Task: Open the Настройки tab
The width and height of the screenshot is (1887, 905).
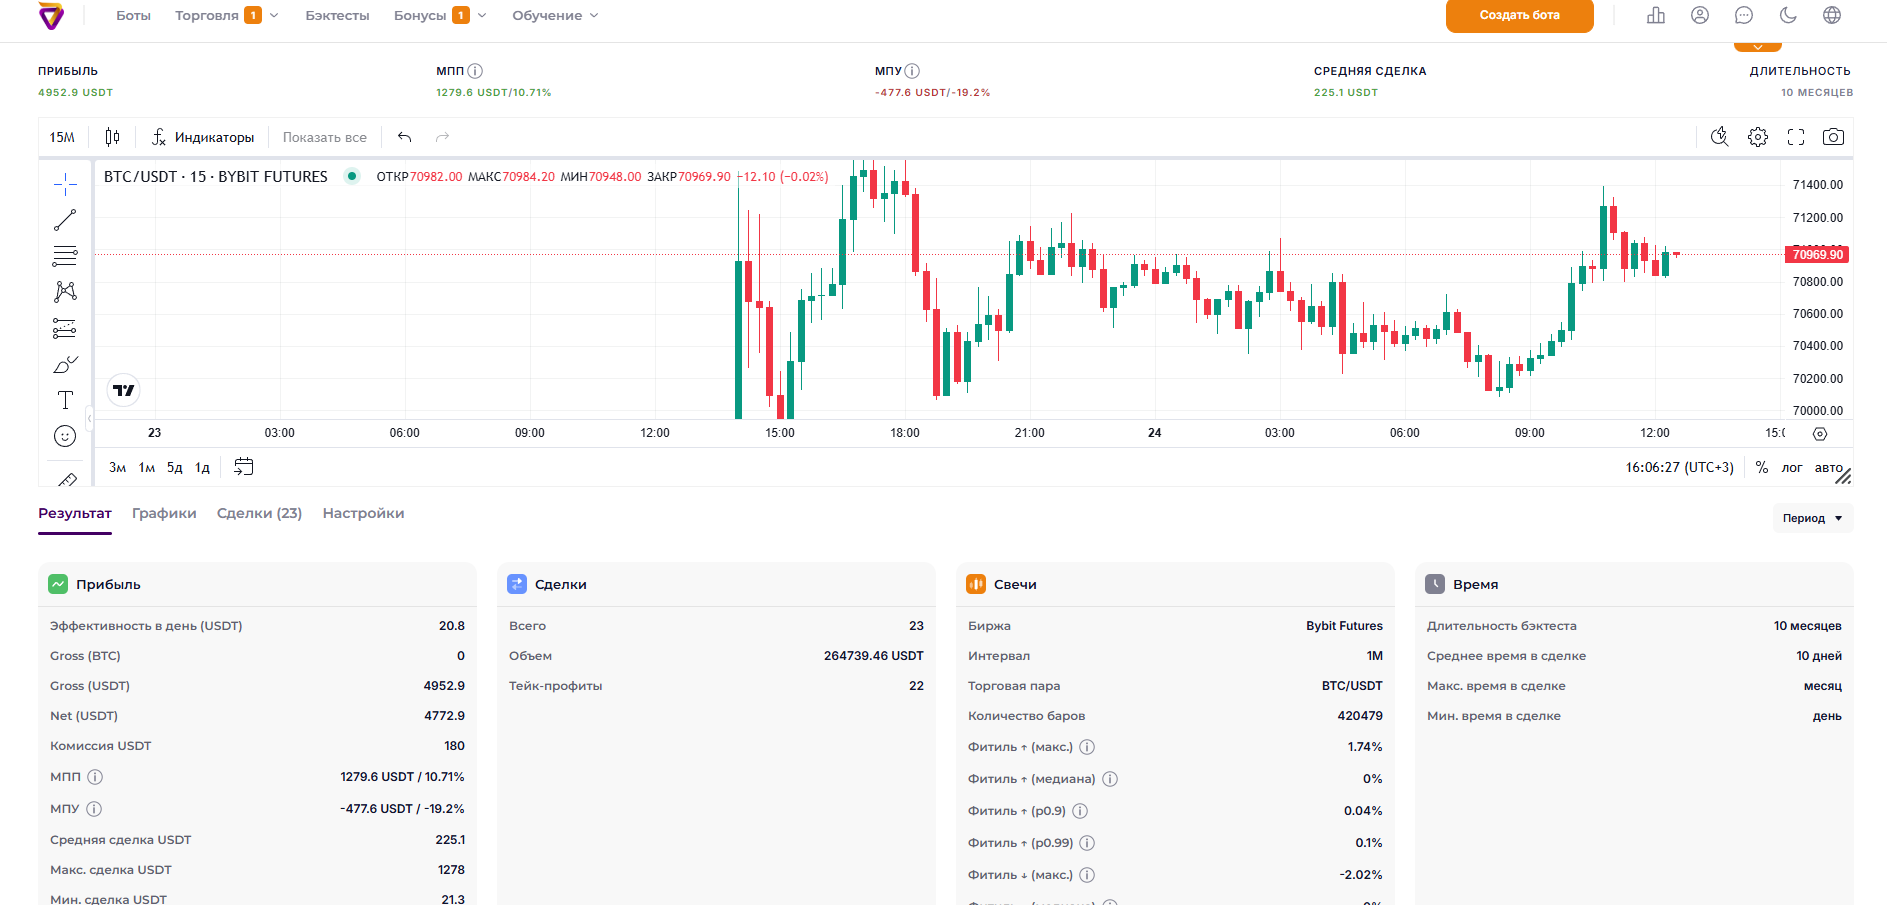Action: [363, 513]
